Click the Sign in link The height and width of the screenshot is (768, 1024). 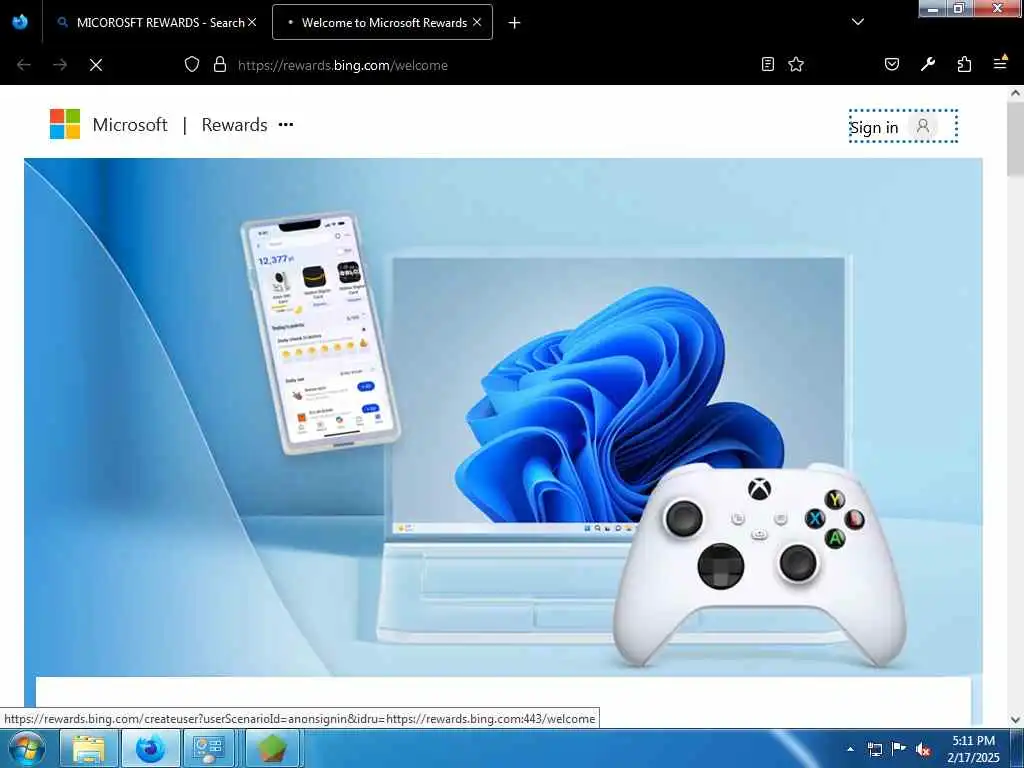click(x=874, y=128)
